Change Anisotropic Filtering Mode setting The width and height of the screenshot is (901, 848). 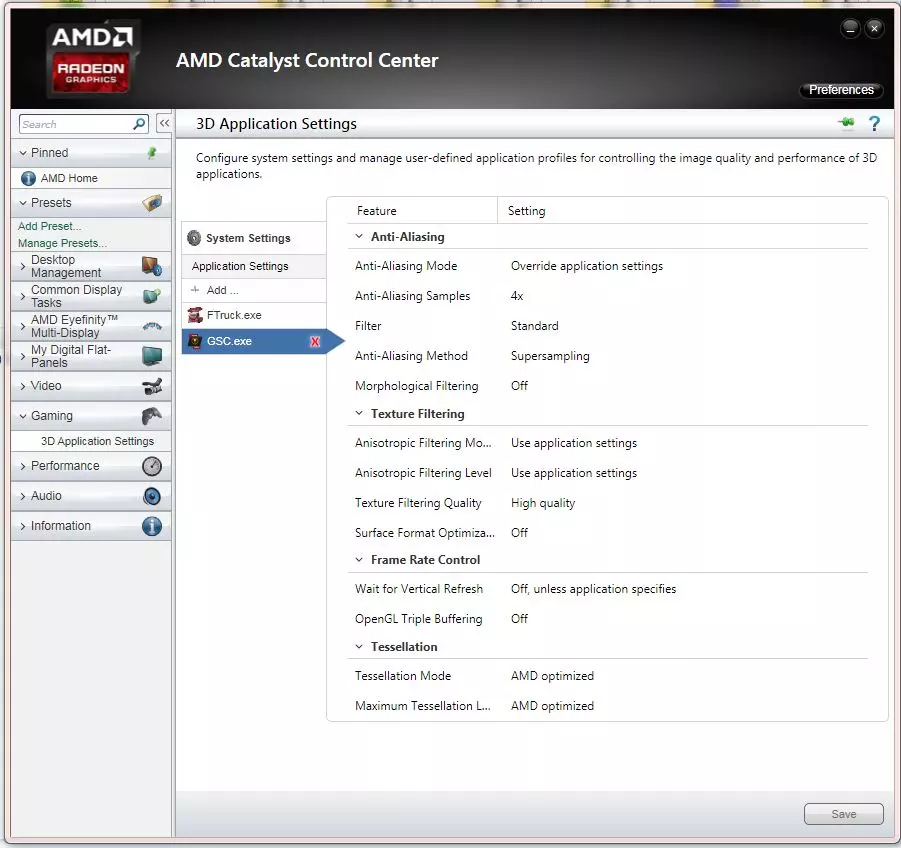573,444
